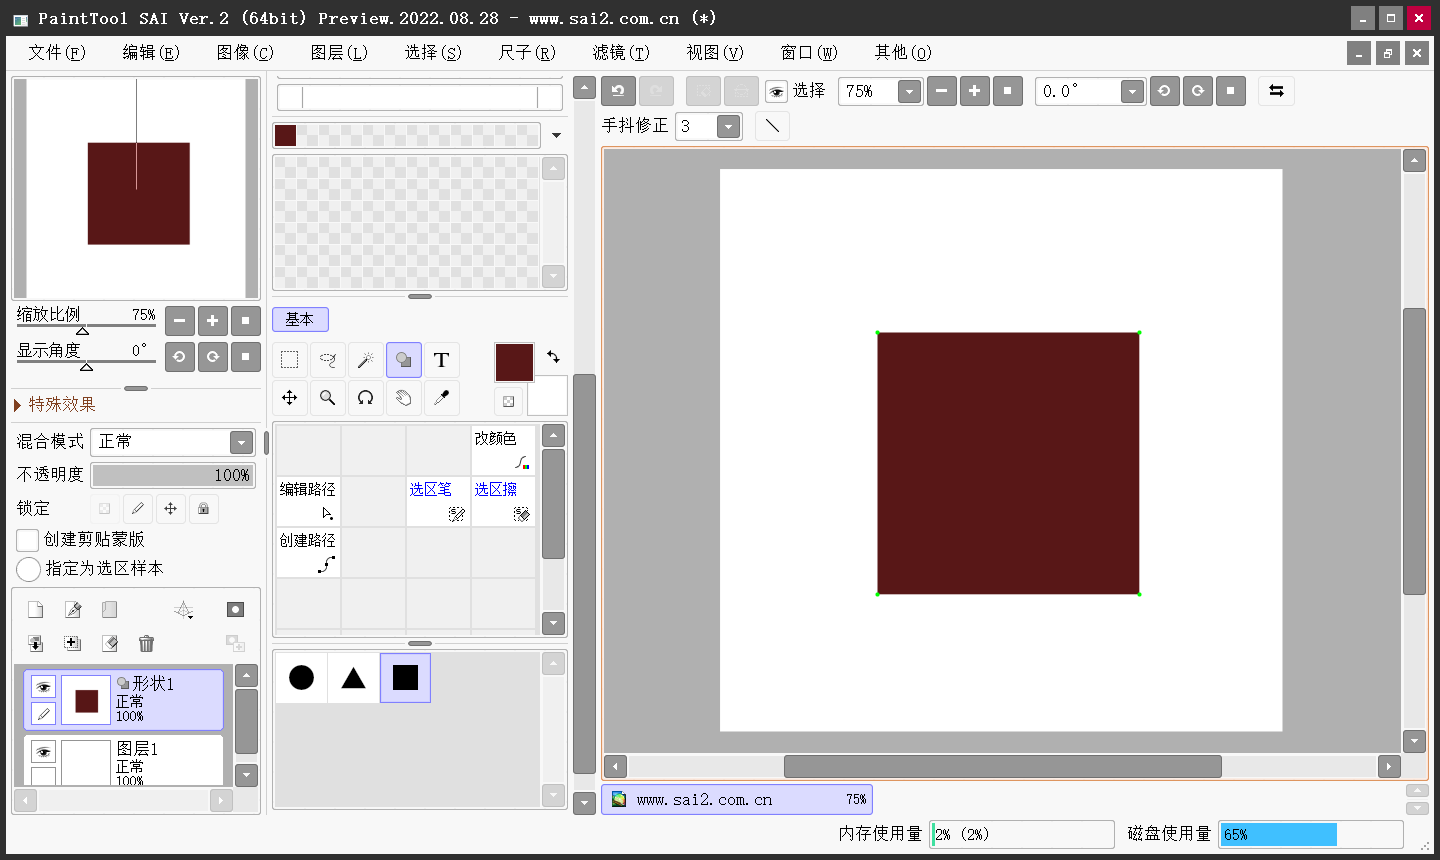Hide the 图层1 layer via its eye icon
The image size is (1440, 860).
tap(43, 752)
